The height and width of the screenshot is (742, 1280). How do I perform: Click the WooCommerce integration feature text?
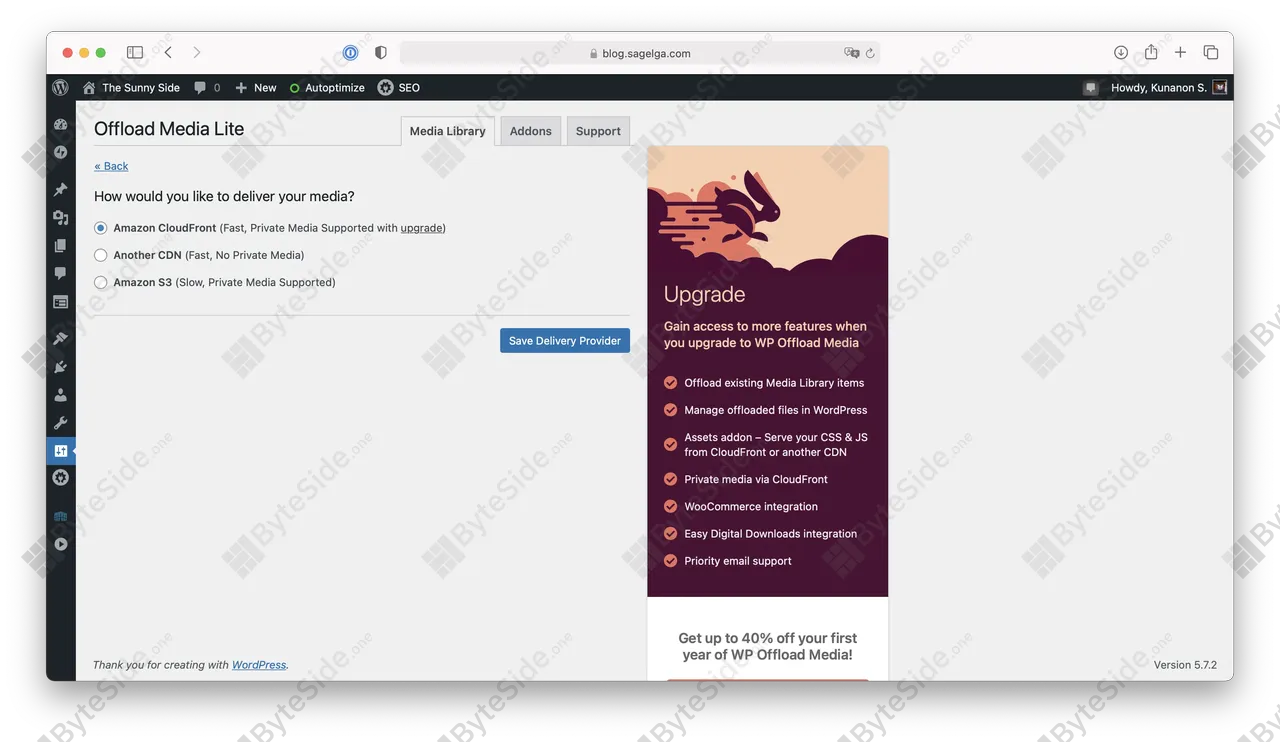coord(751,507)
